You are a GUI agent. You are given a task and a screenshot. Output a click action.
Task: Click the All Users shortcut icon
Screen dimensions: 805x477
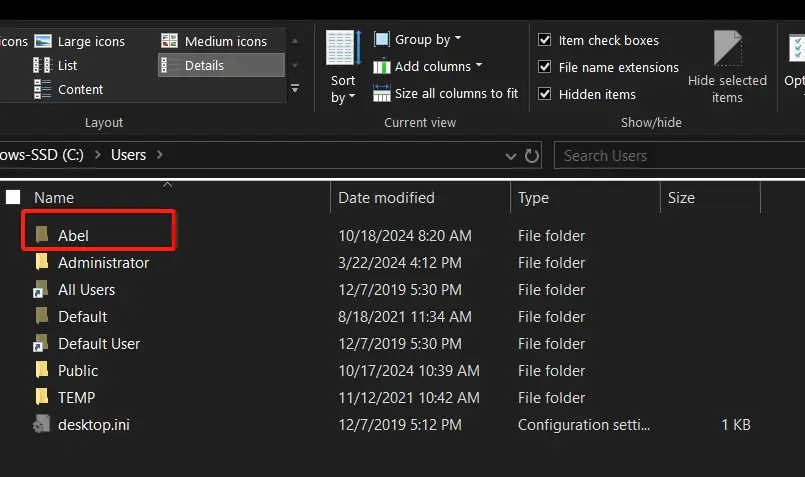pos(42,290)
